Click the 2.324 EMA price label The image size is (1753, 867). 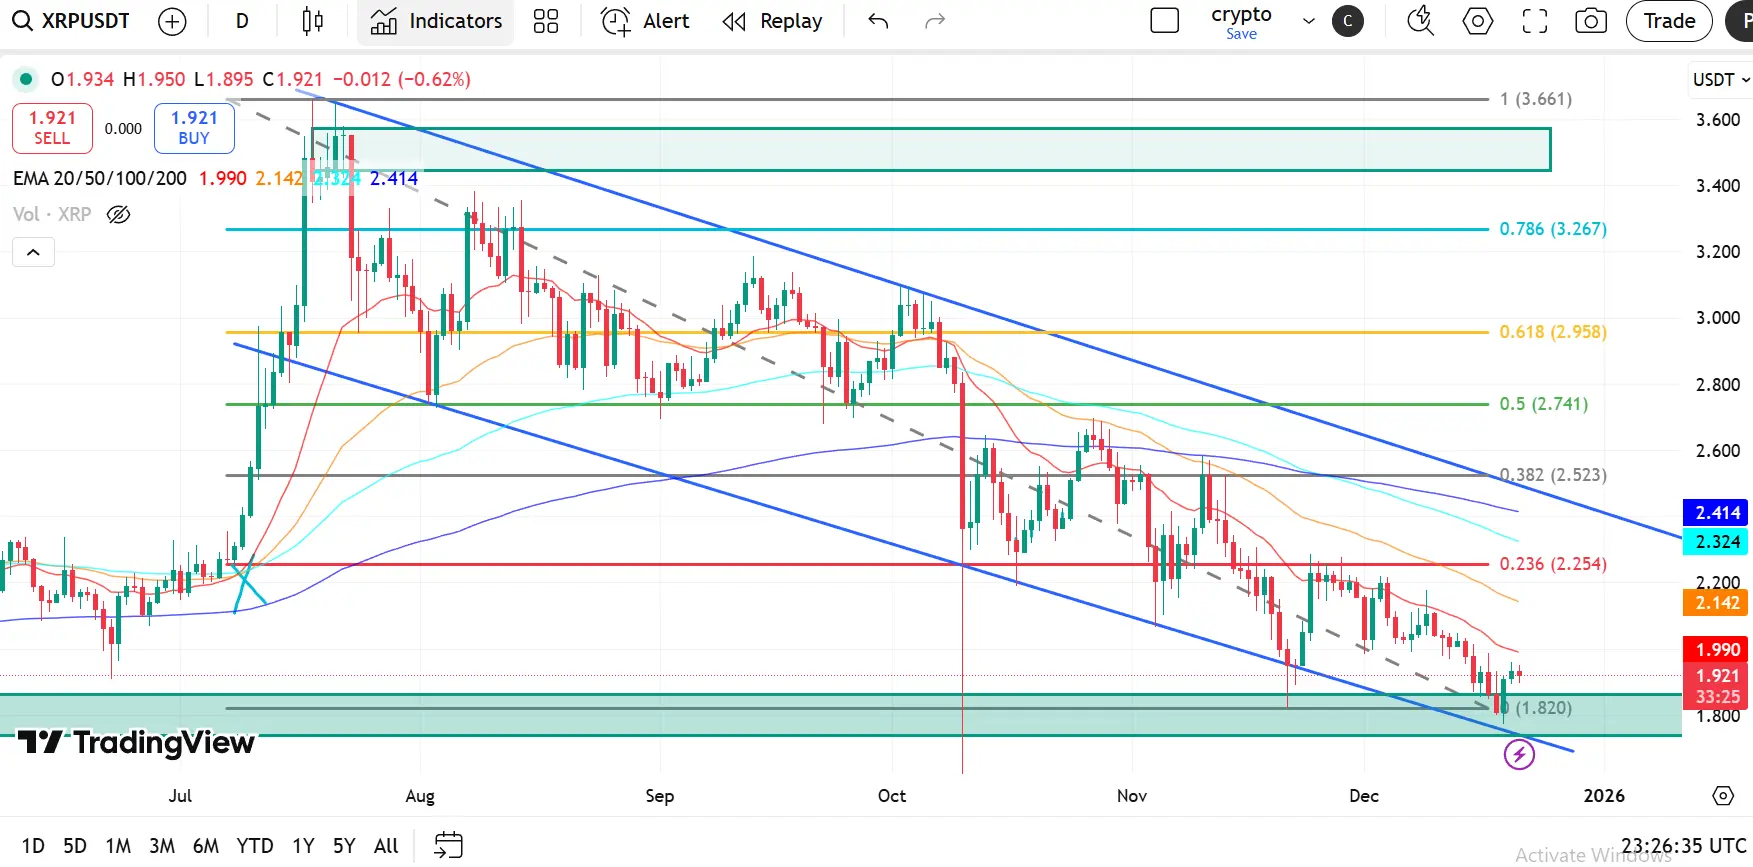click(x=1716, y=542)
